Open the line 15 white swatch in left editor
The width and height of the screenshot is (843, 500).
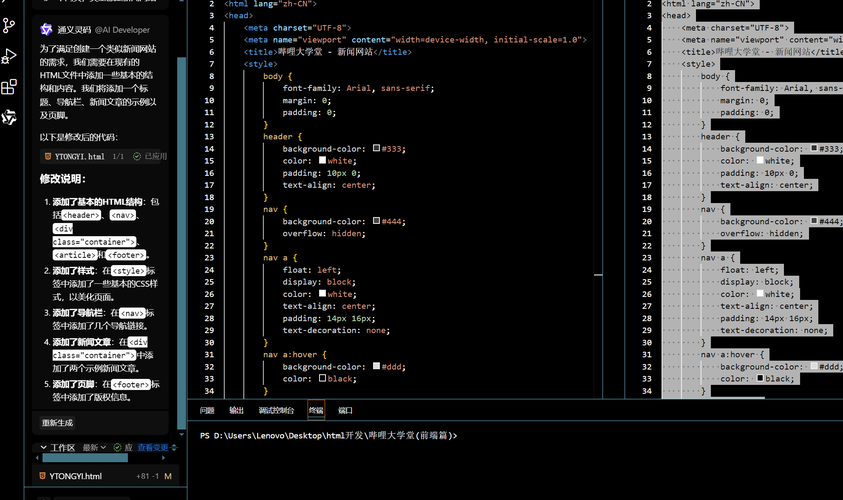tap(322, 160)
